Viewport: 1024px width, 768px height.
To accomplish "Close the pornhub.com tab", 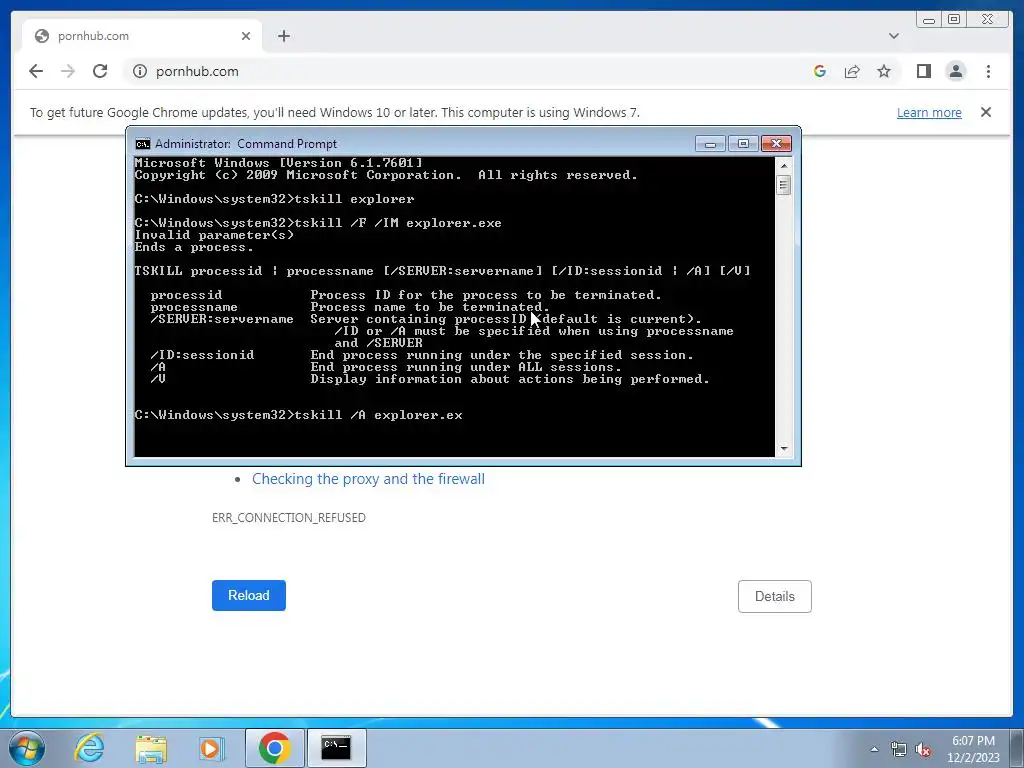I will 246,36.
